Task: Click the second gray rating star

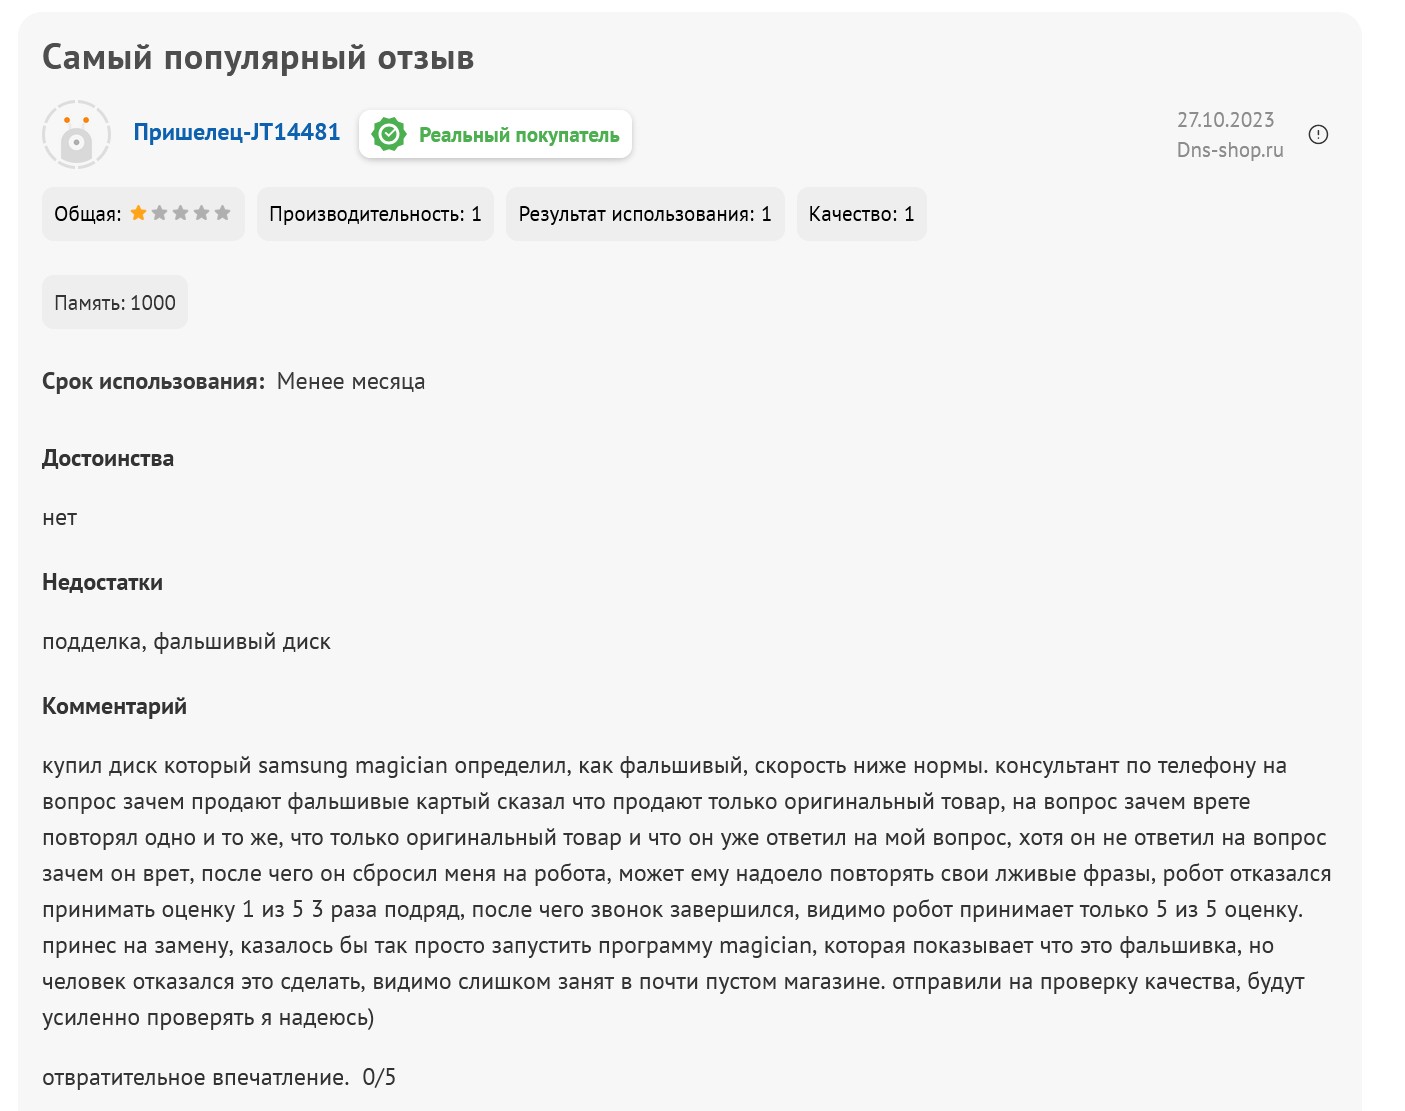Action: (160, 213)
